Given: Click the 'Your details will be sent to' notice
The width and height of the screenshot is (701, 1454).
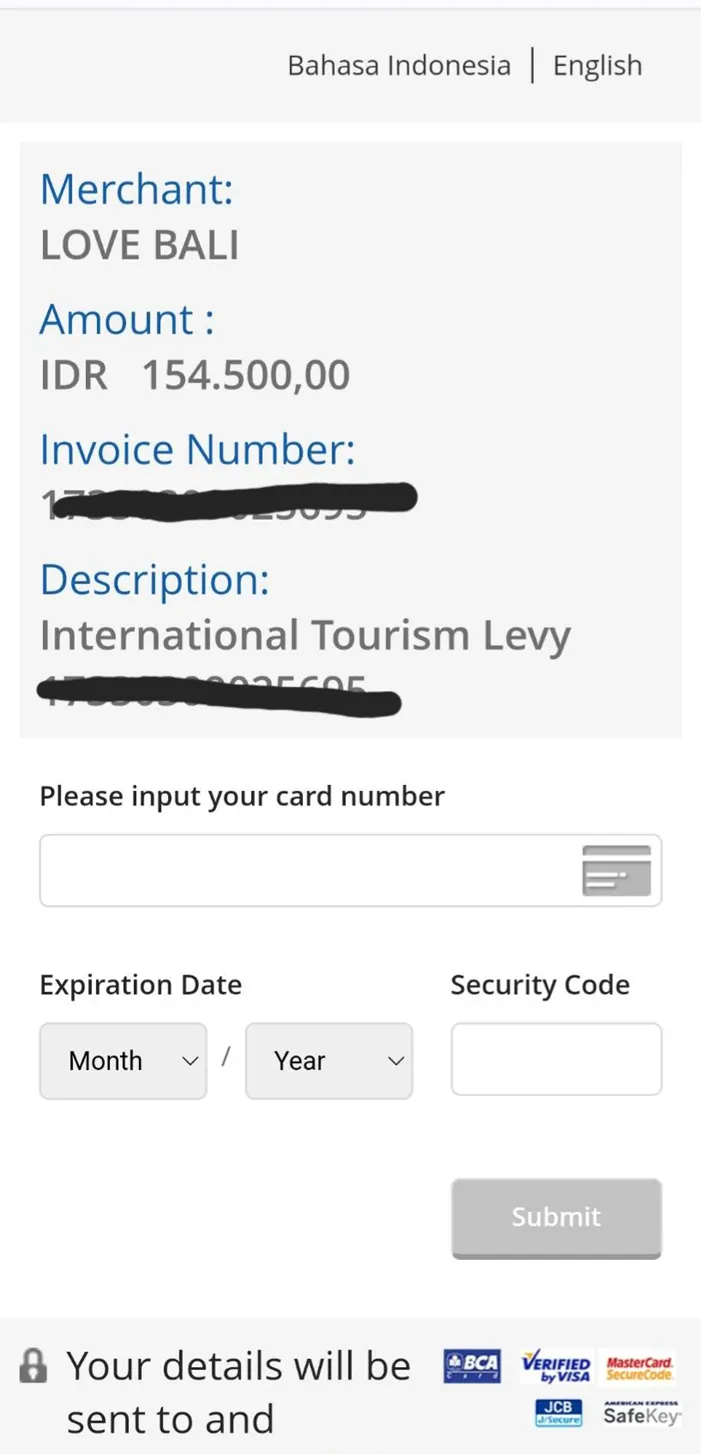Looking at the screenshot, I should [238, 1392].
